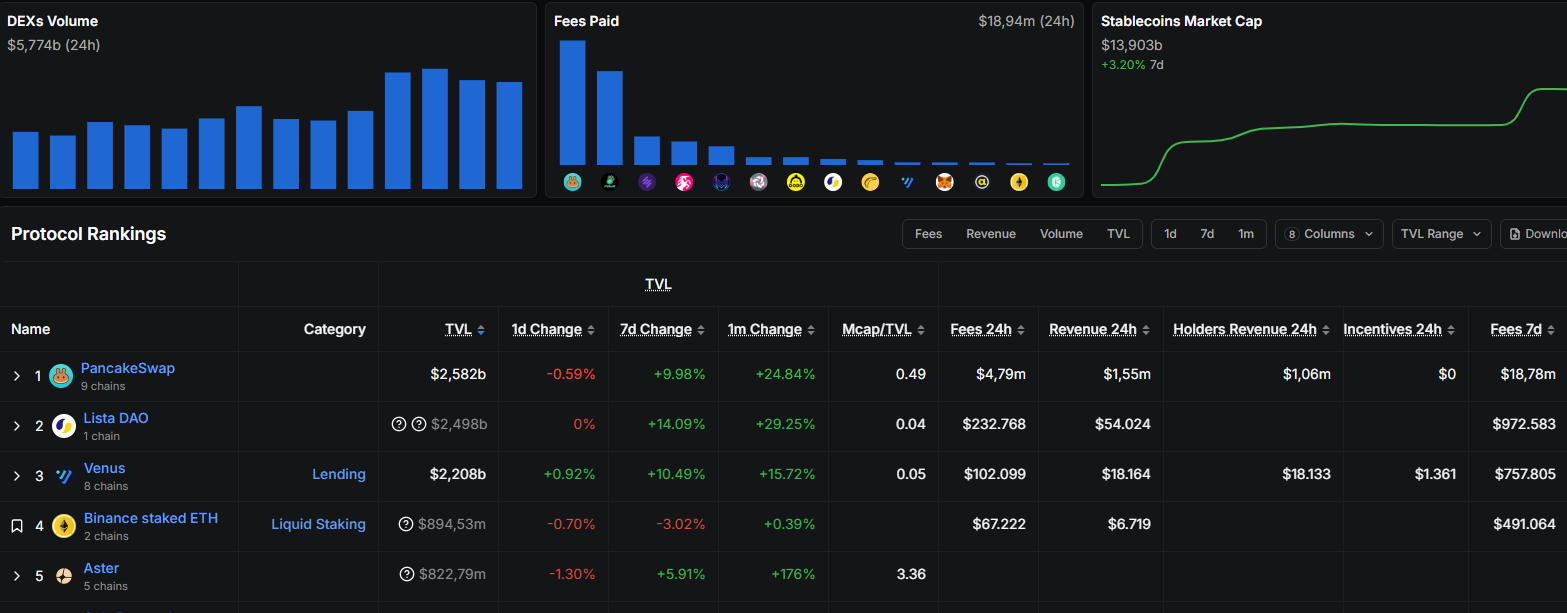
Task: Click the PancakeSwap logo in the rankings table
Action: 61,376
